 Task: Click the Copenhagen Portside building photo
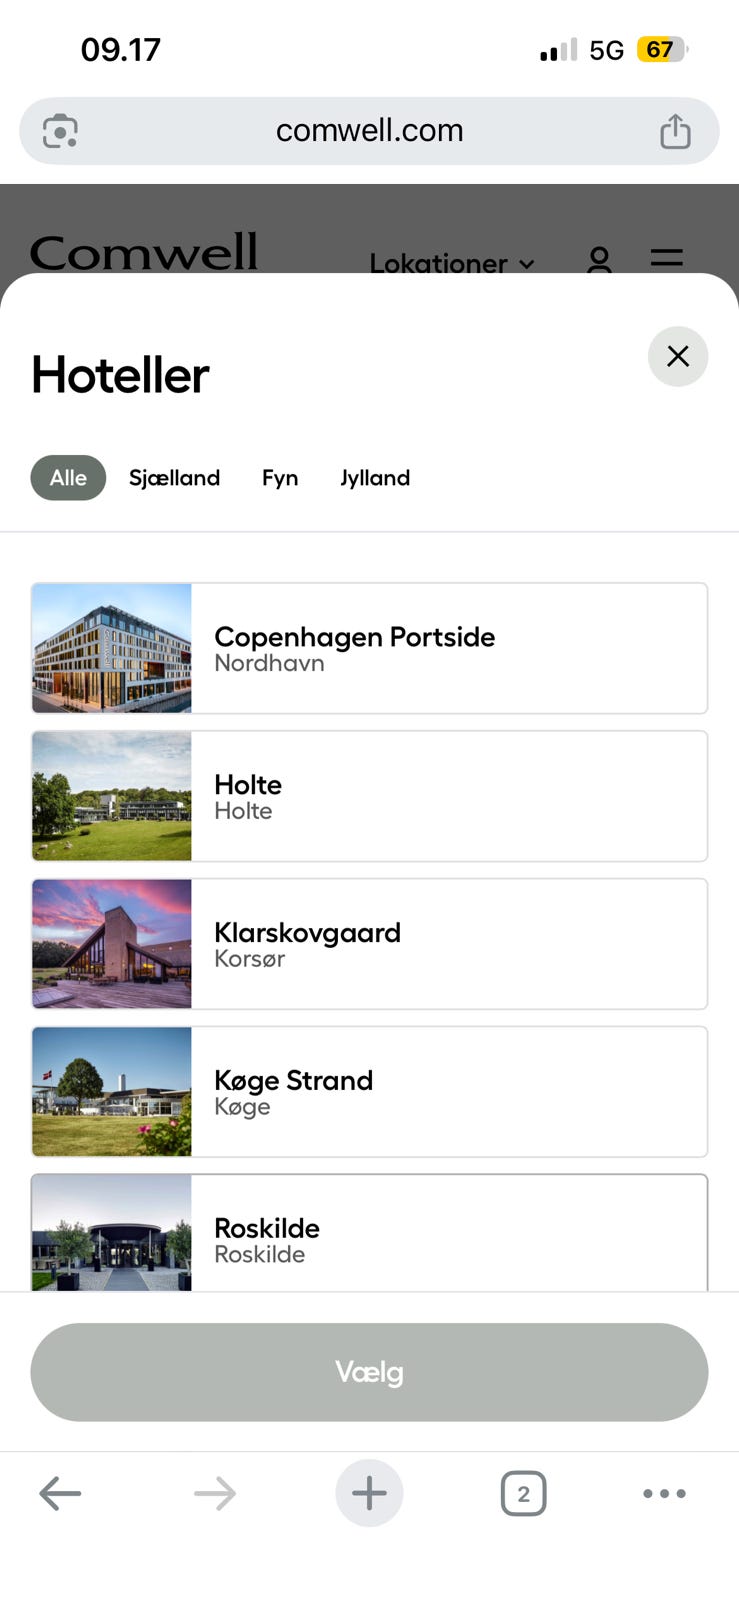tap(112, 648)
